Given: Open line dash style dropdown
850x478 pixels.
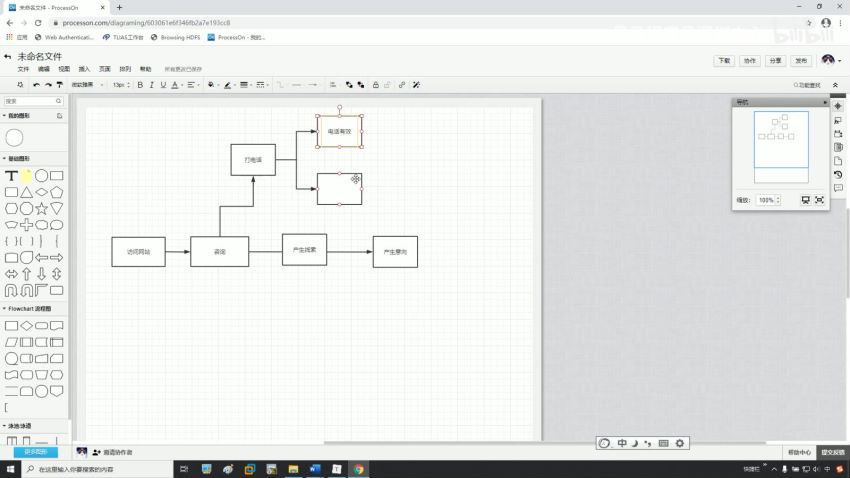Looking at the screenshot, I should pyautogui.click(x=261, y=85).
